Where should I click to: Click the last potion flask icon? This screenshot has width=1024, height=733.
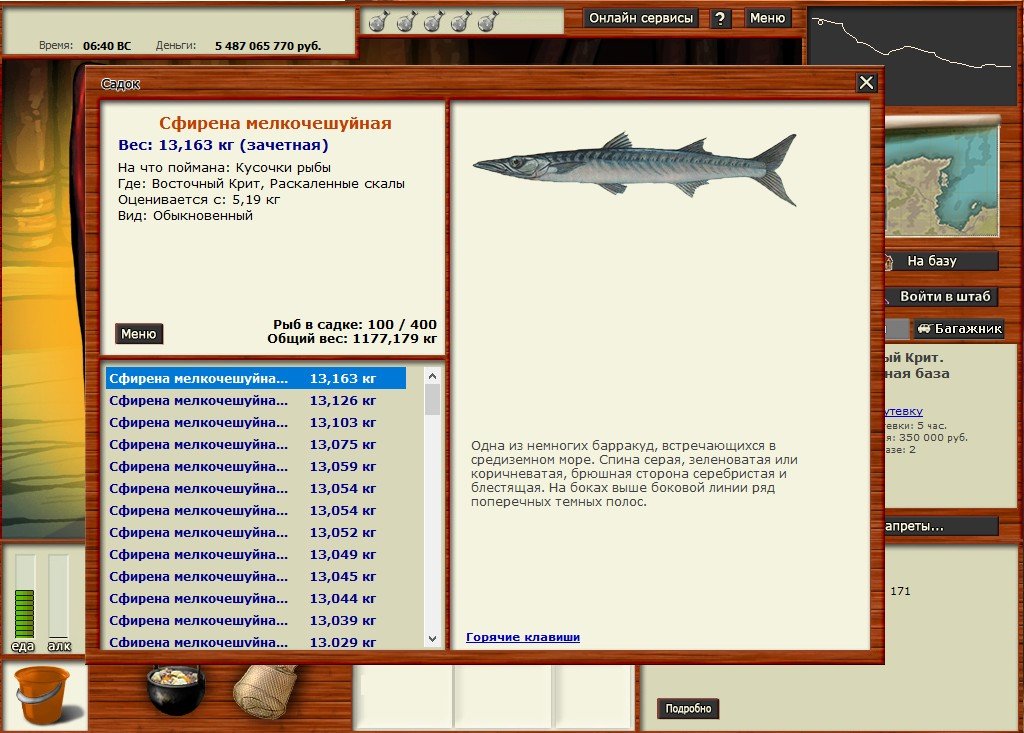(488, 20)
